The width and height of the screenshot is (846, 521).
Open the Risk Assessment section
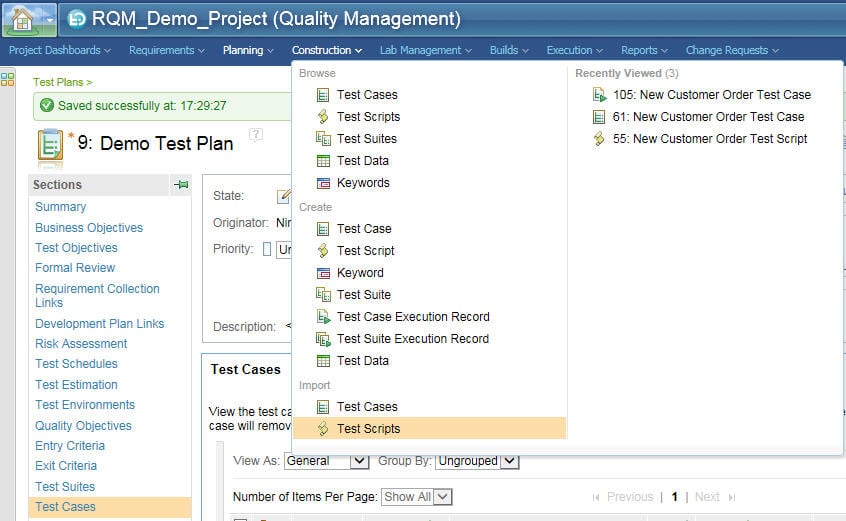tap(81, 344)
